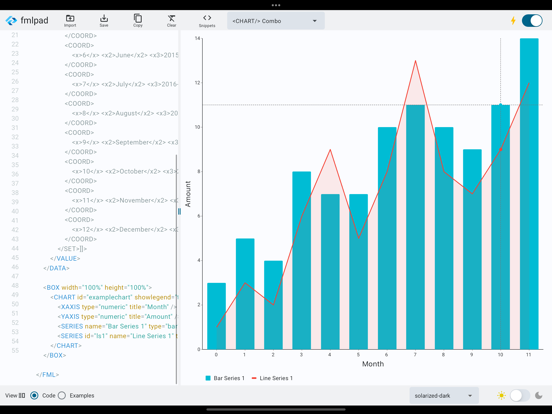Save the current template
552x414 pixels.
(104, 21)
